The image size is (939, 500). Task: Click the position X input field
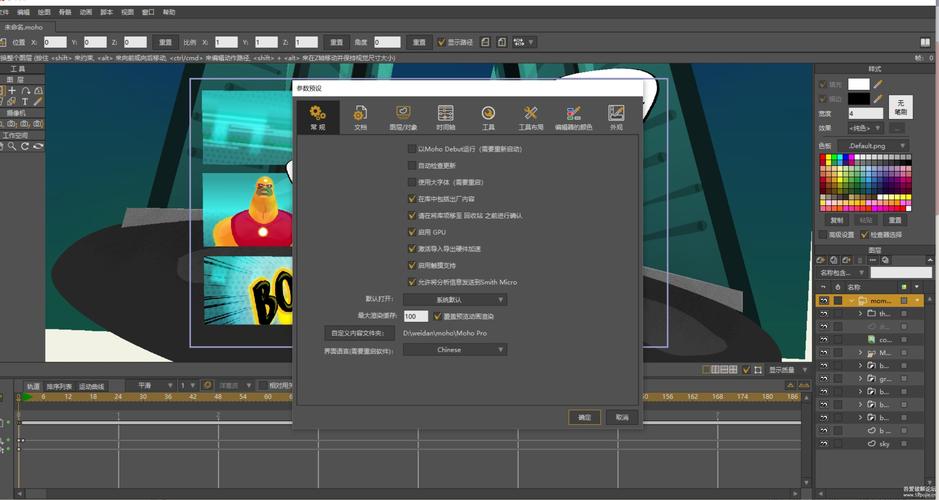click(55, 42)
